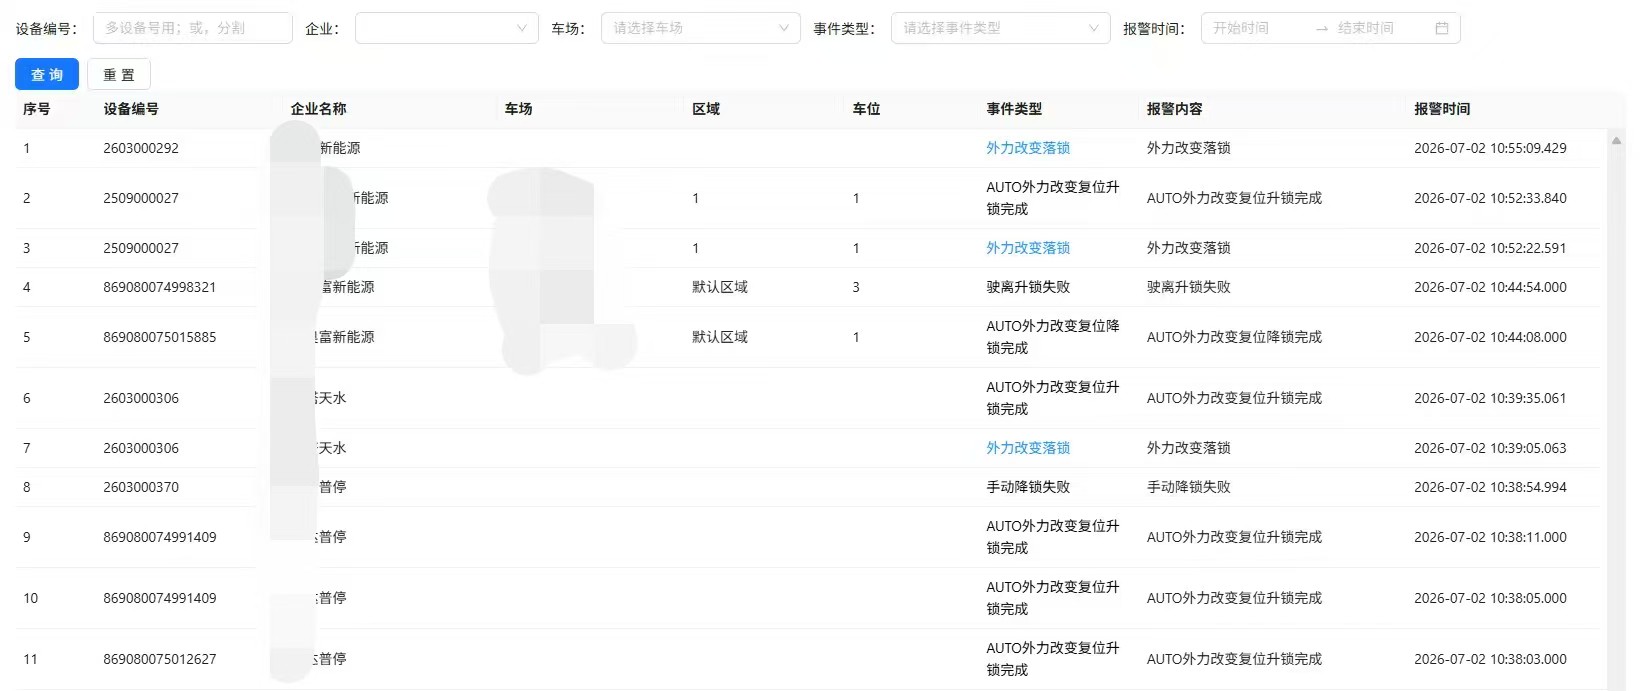Focus the 设备编号 input field
The width and height of the screenshot is (1640, 691).
click(x=192, y=28)
